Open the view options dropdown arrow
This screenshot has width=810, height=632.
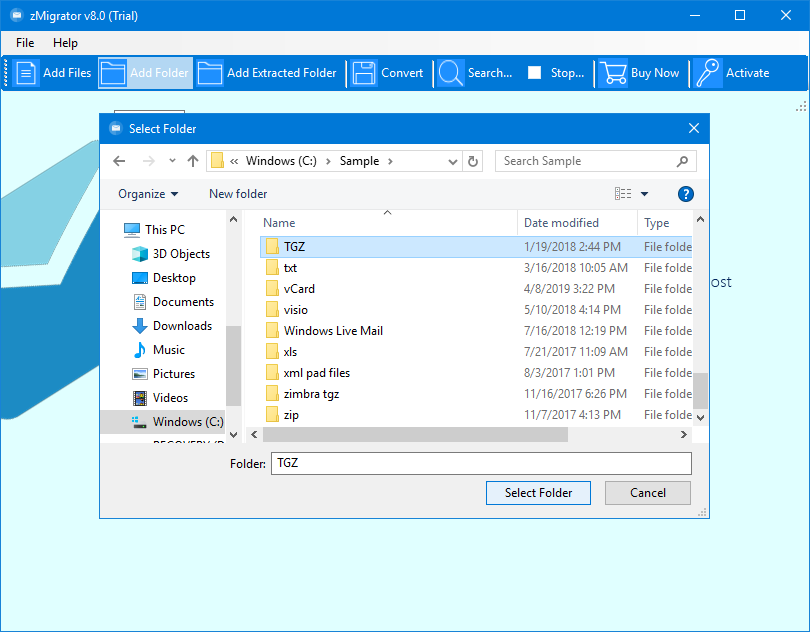[644, 194]
